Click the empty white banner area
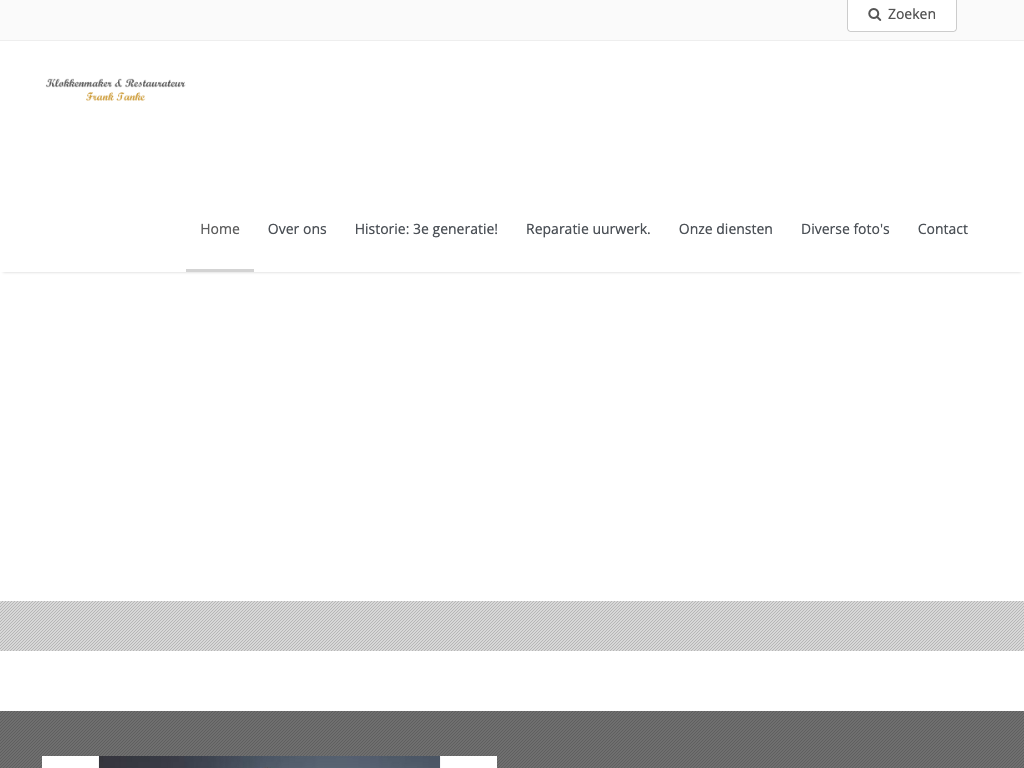Image resolution: width=1024 pixels, height=768 pixels. click(x=512, y=436)
